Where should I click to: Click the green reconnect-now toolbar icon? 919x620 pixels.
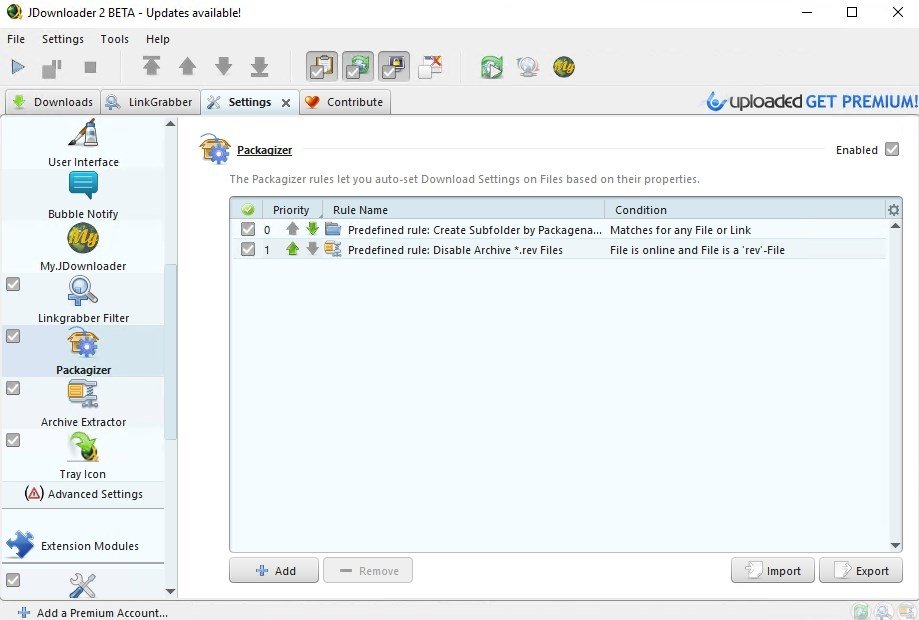(492, 67)
